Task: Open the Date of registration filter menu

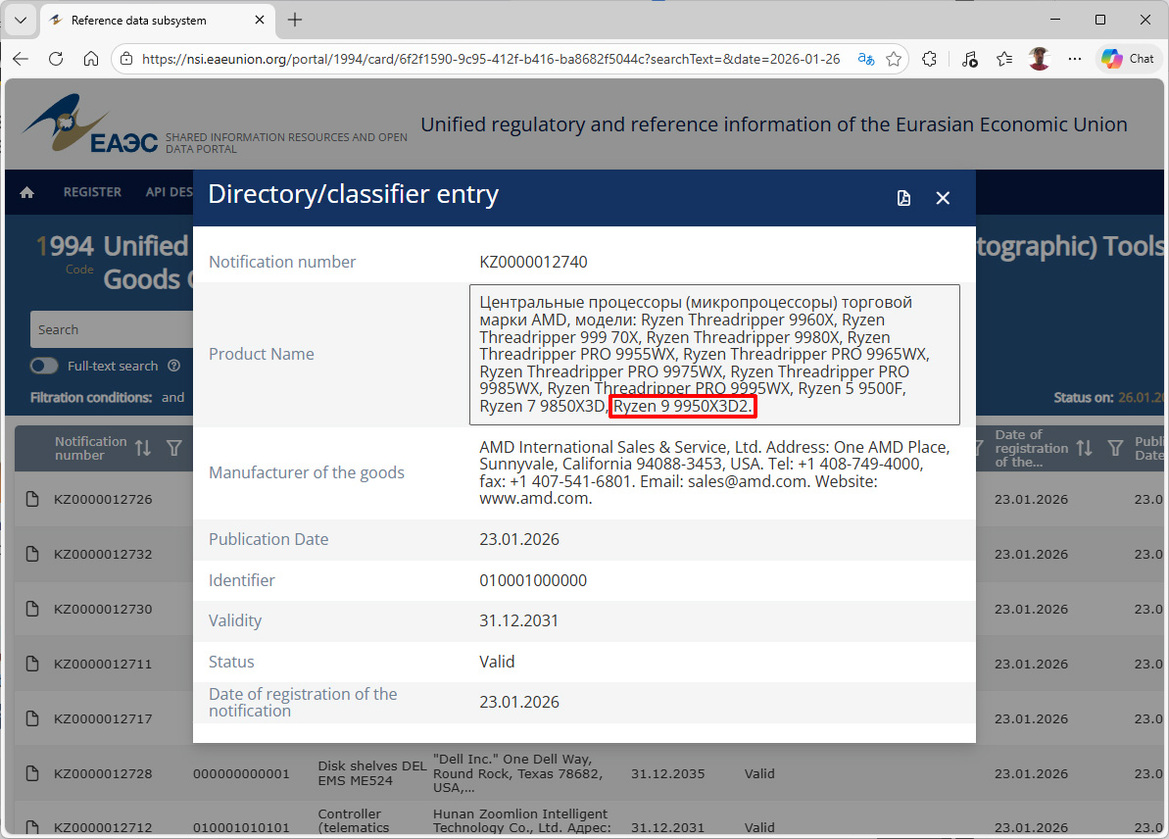Action: point(1114,448)
